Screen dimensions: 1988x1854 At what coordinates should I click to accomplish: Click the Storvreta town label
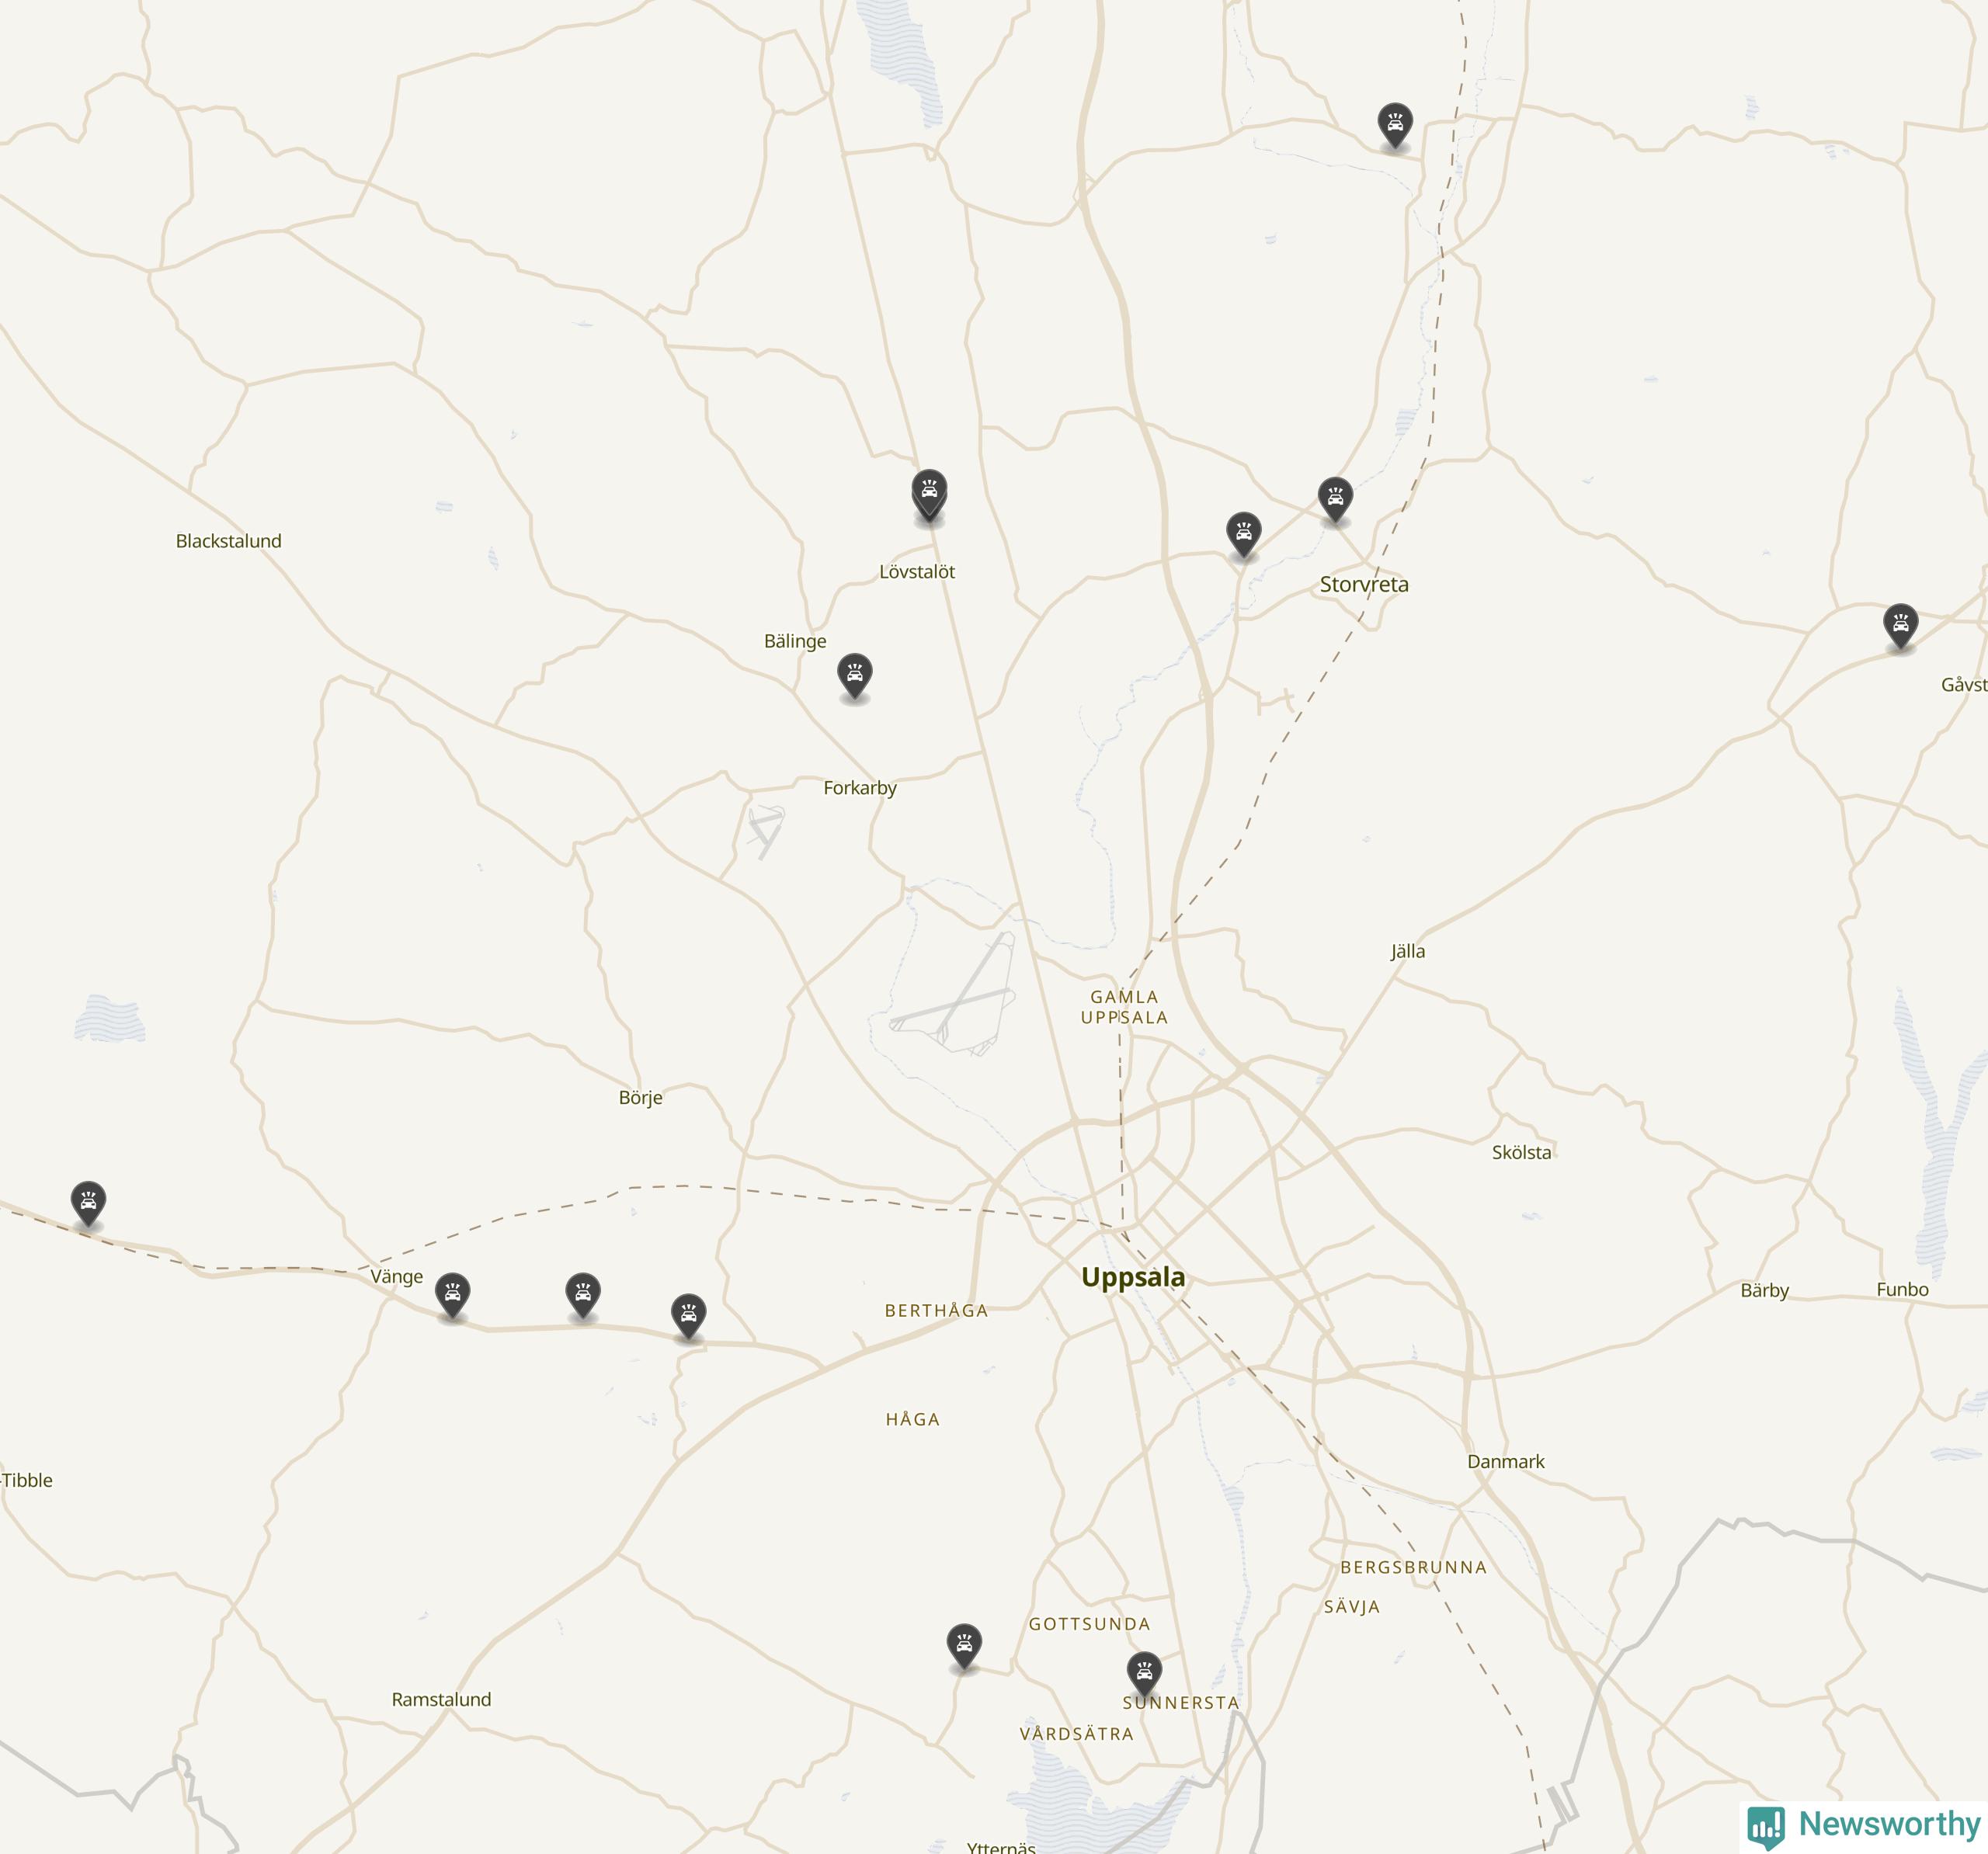[x=1364, y=585]
